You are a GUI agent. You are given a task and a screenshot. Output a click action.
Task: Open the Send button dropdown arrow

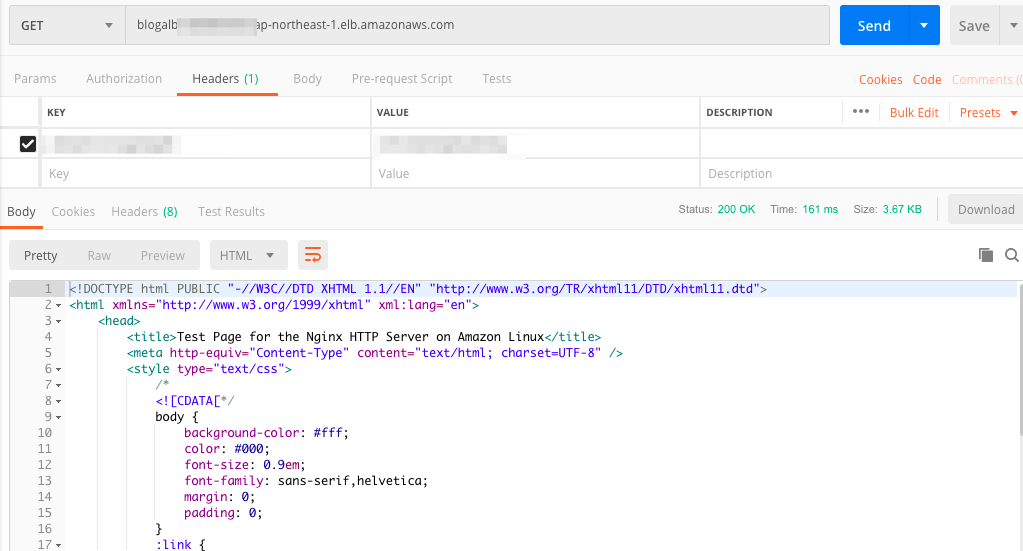pos(924,25)
